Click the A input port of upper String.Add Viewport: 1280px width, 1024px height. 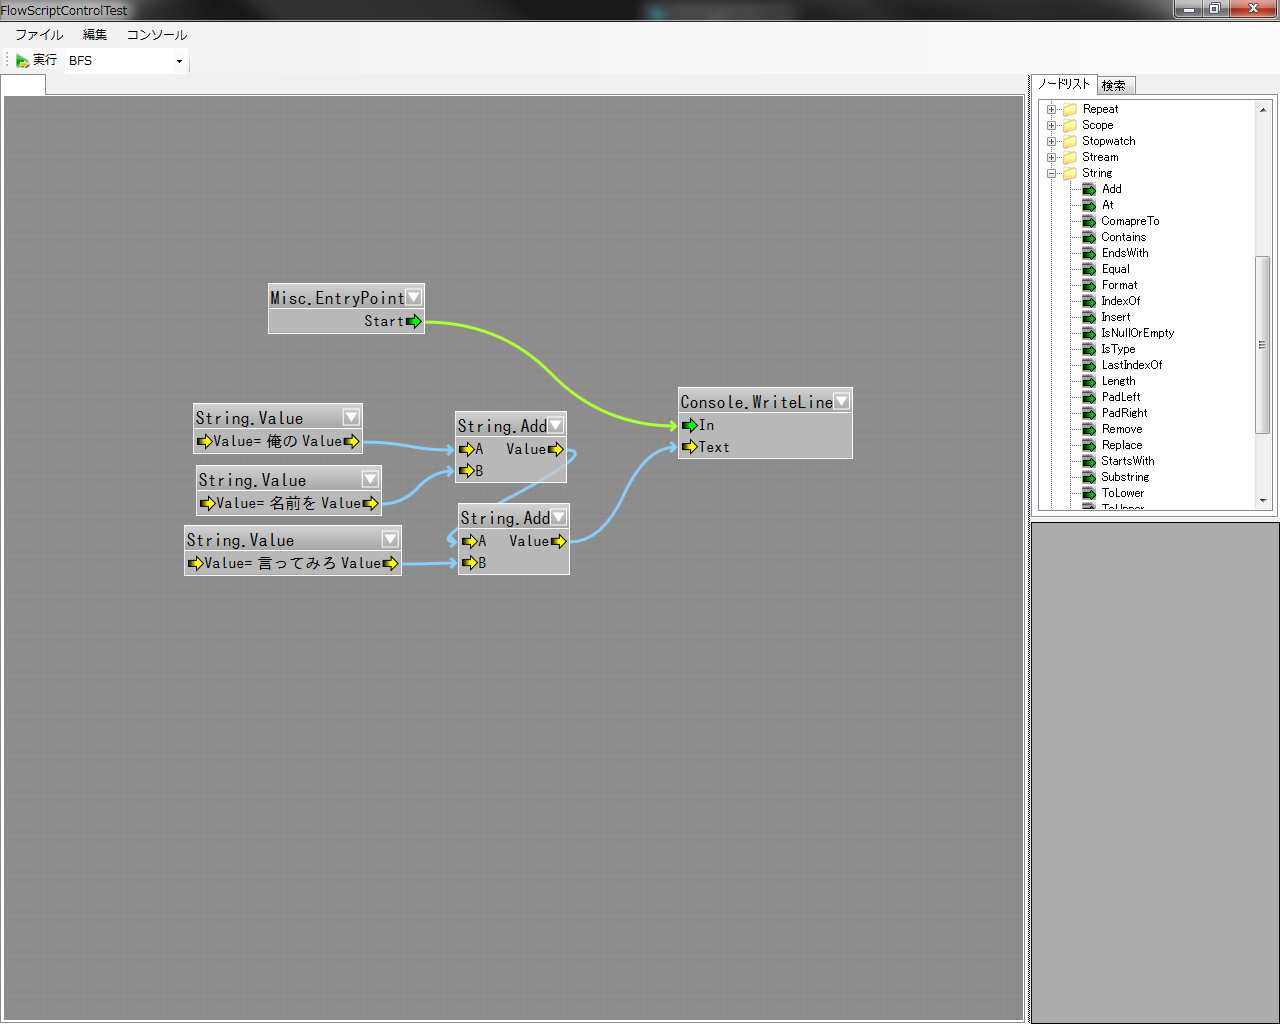(466, 449)
